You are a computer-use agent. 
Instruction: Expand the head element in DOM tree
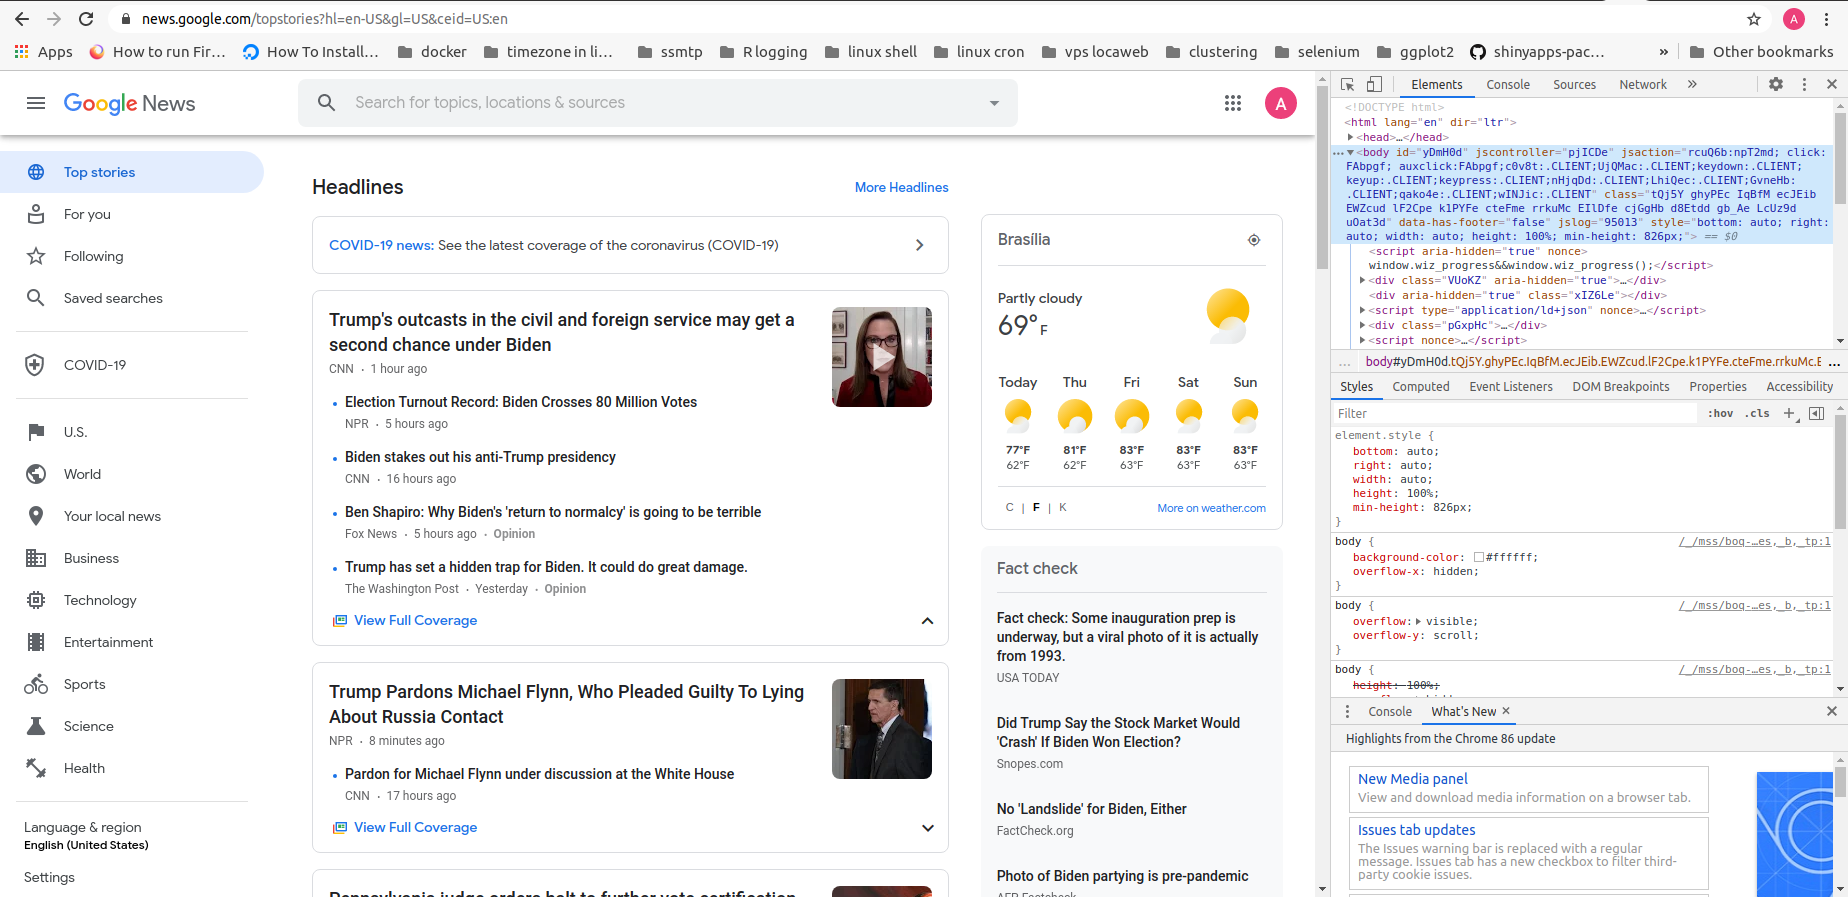click(x=1351, y=137)
